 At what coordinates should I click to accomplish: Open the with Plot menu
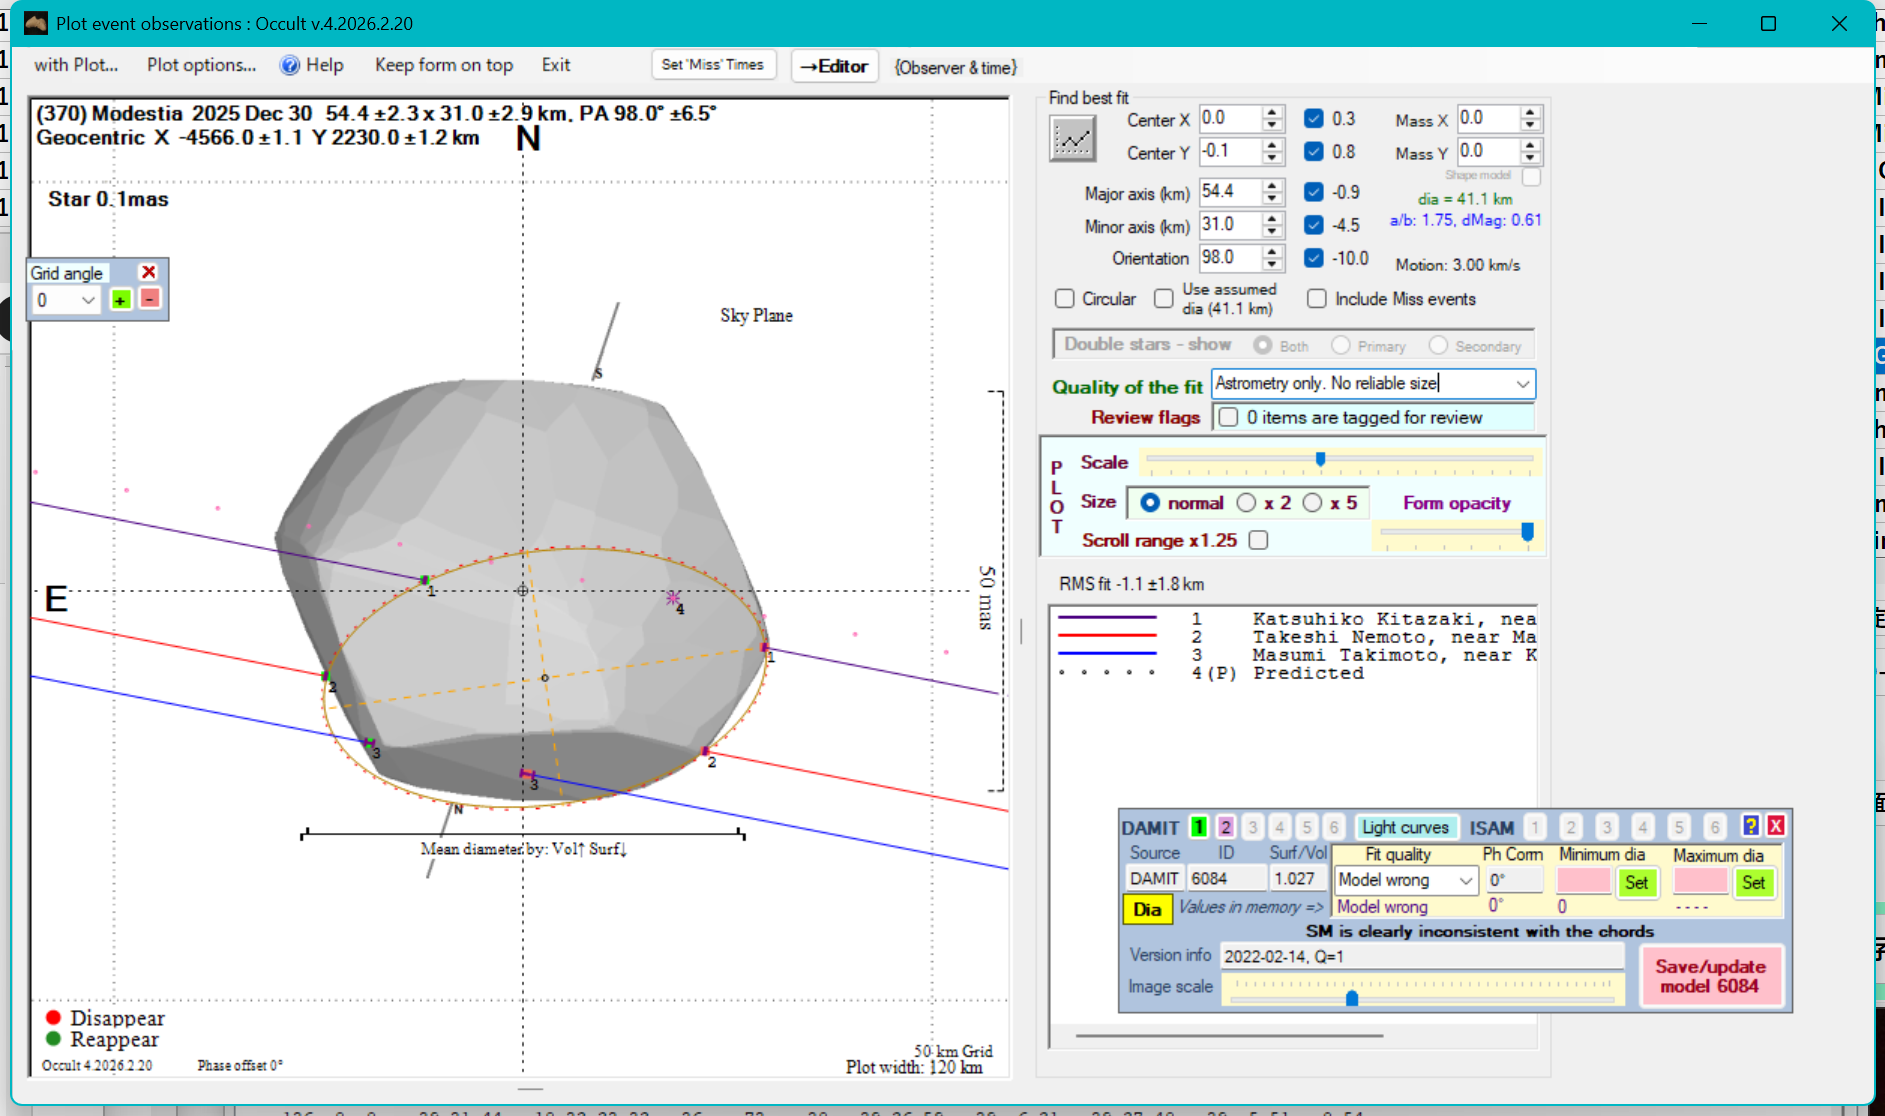76,65
